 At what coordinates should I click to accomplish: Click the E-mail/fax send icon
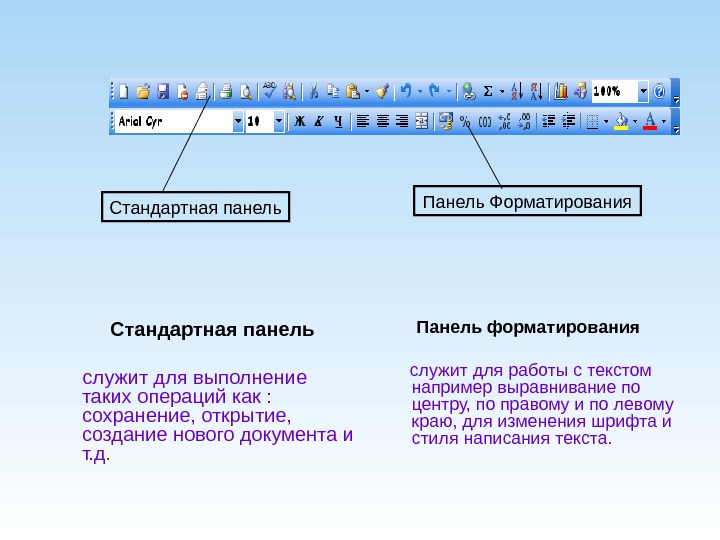tap(202, 91)
